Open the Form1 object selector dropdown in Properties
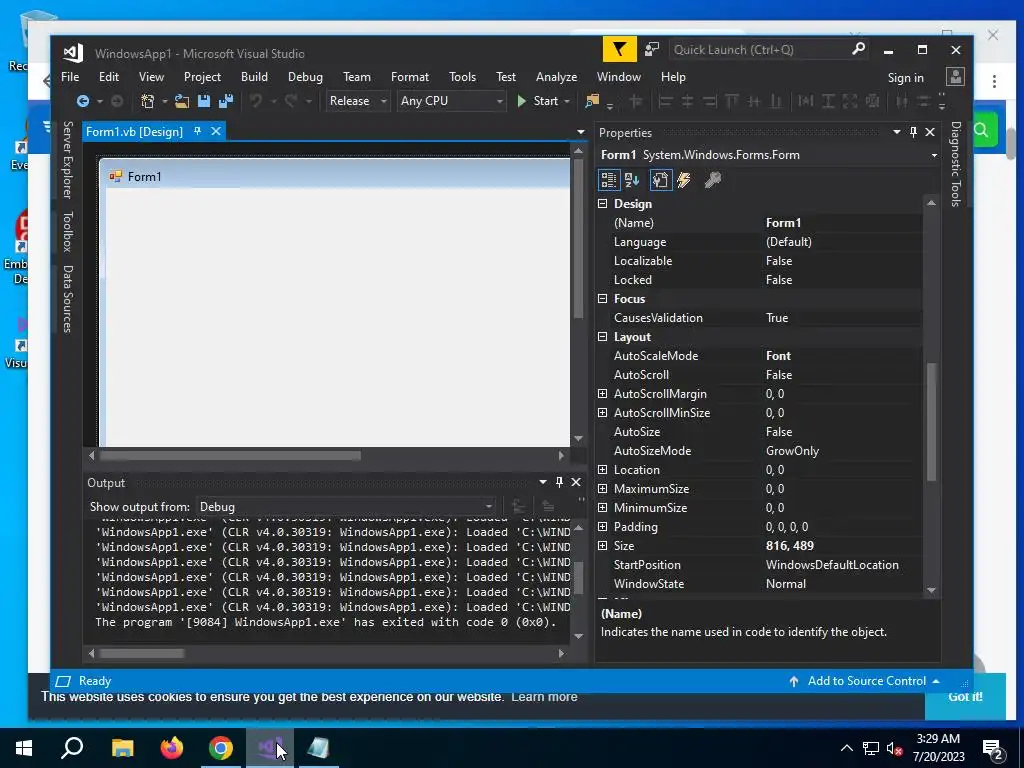Viewport: 1024px width, 768px height. click(x=934, y=155)
